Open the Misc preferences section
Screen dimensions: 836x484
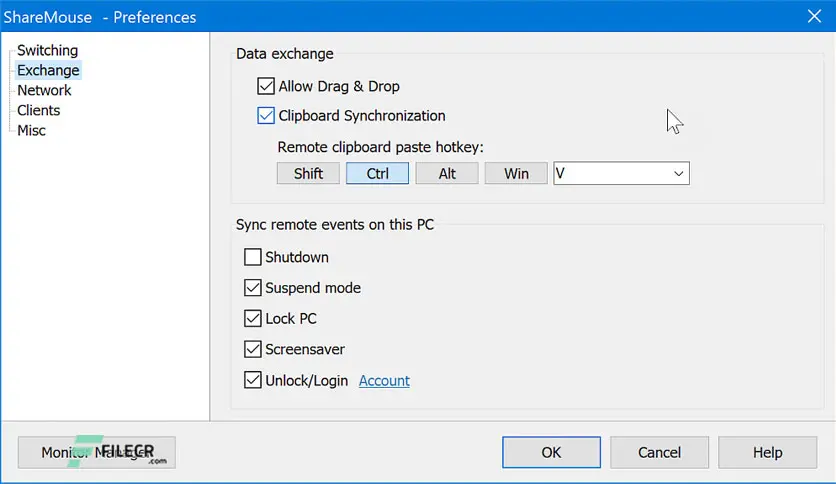31,130
